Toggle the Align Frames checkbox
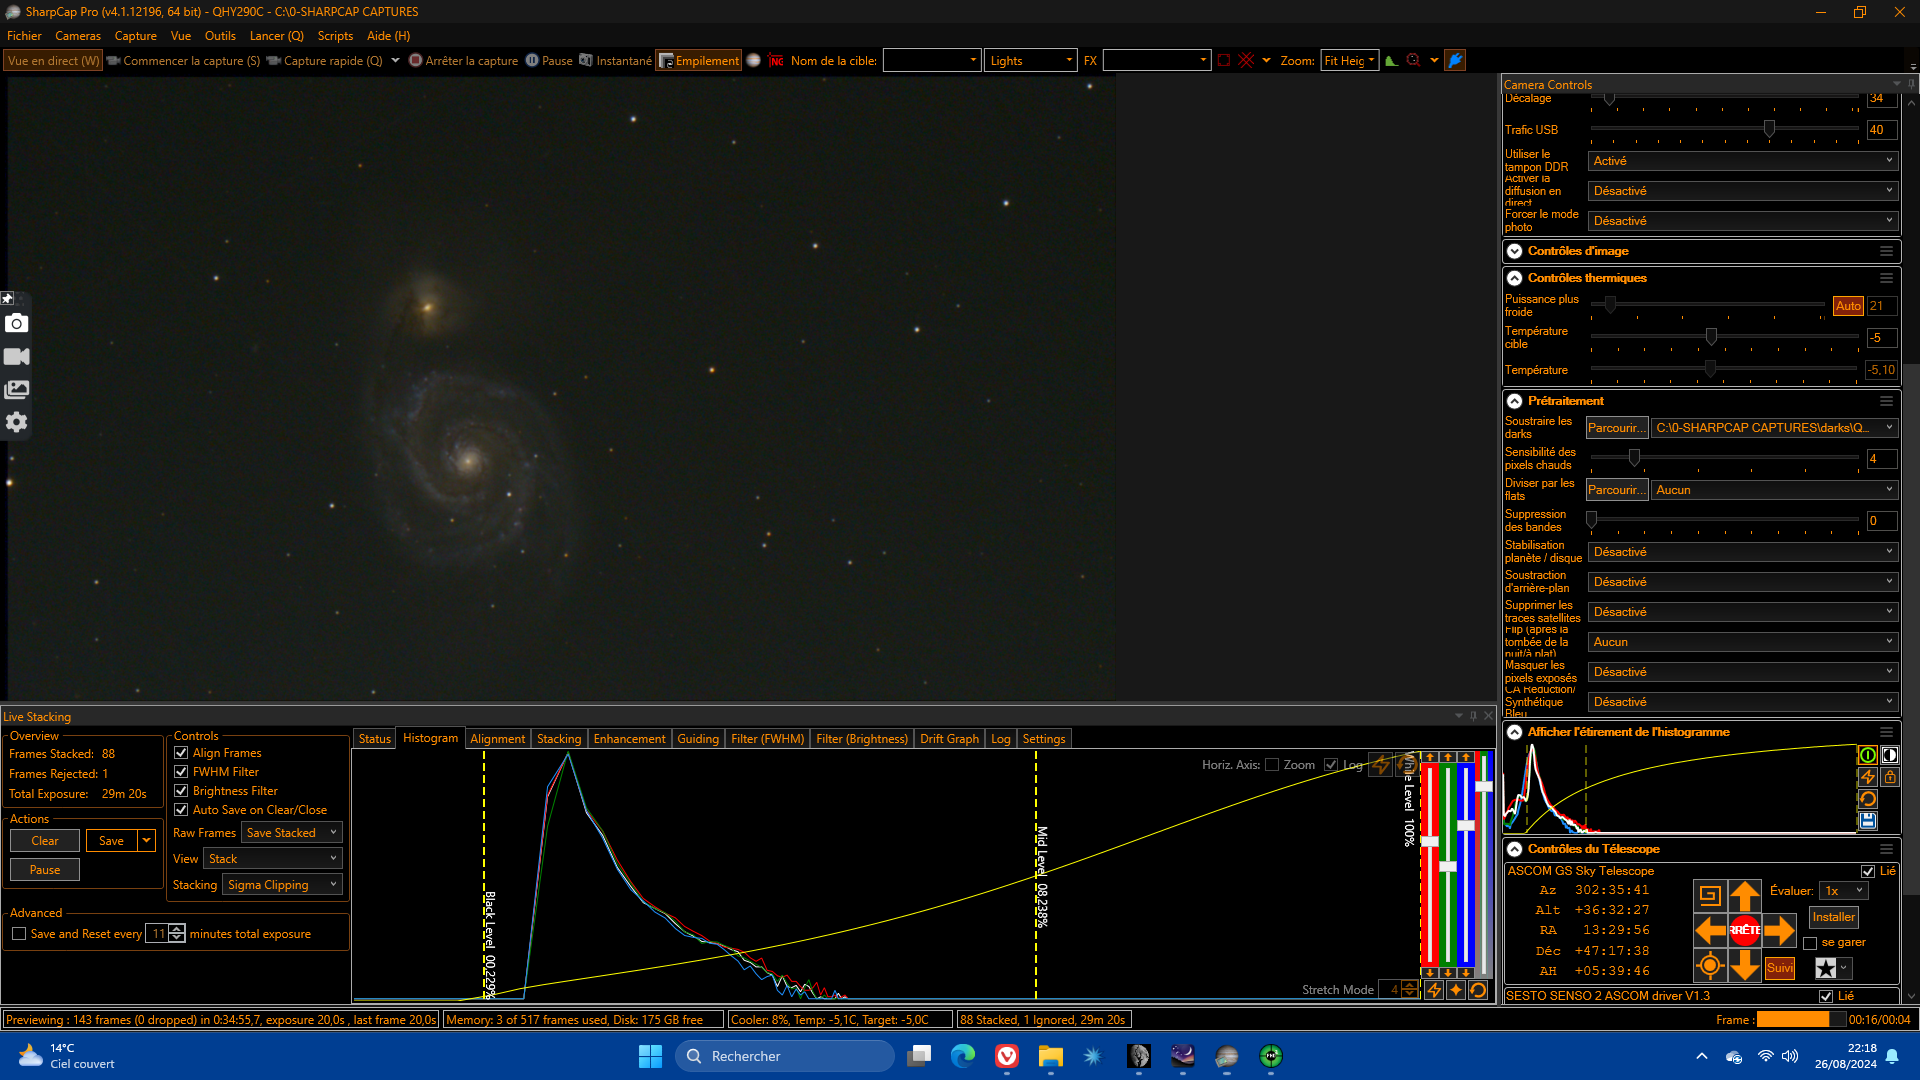 tap(181, 753)
